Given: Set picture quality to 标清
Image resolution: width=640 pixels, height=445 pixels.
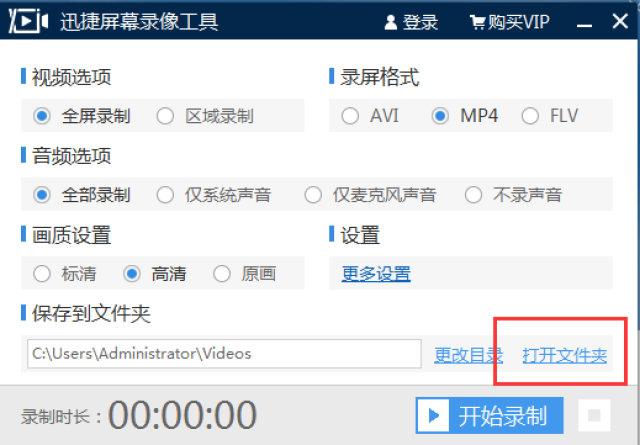Looking at the screenshot, I should click(42, 274).
